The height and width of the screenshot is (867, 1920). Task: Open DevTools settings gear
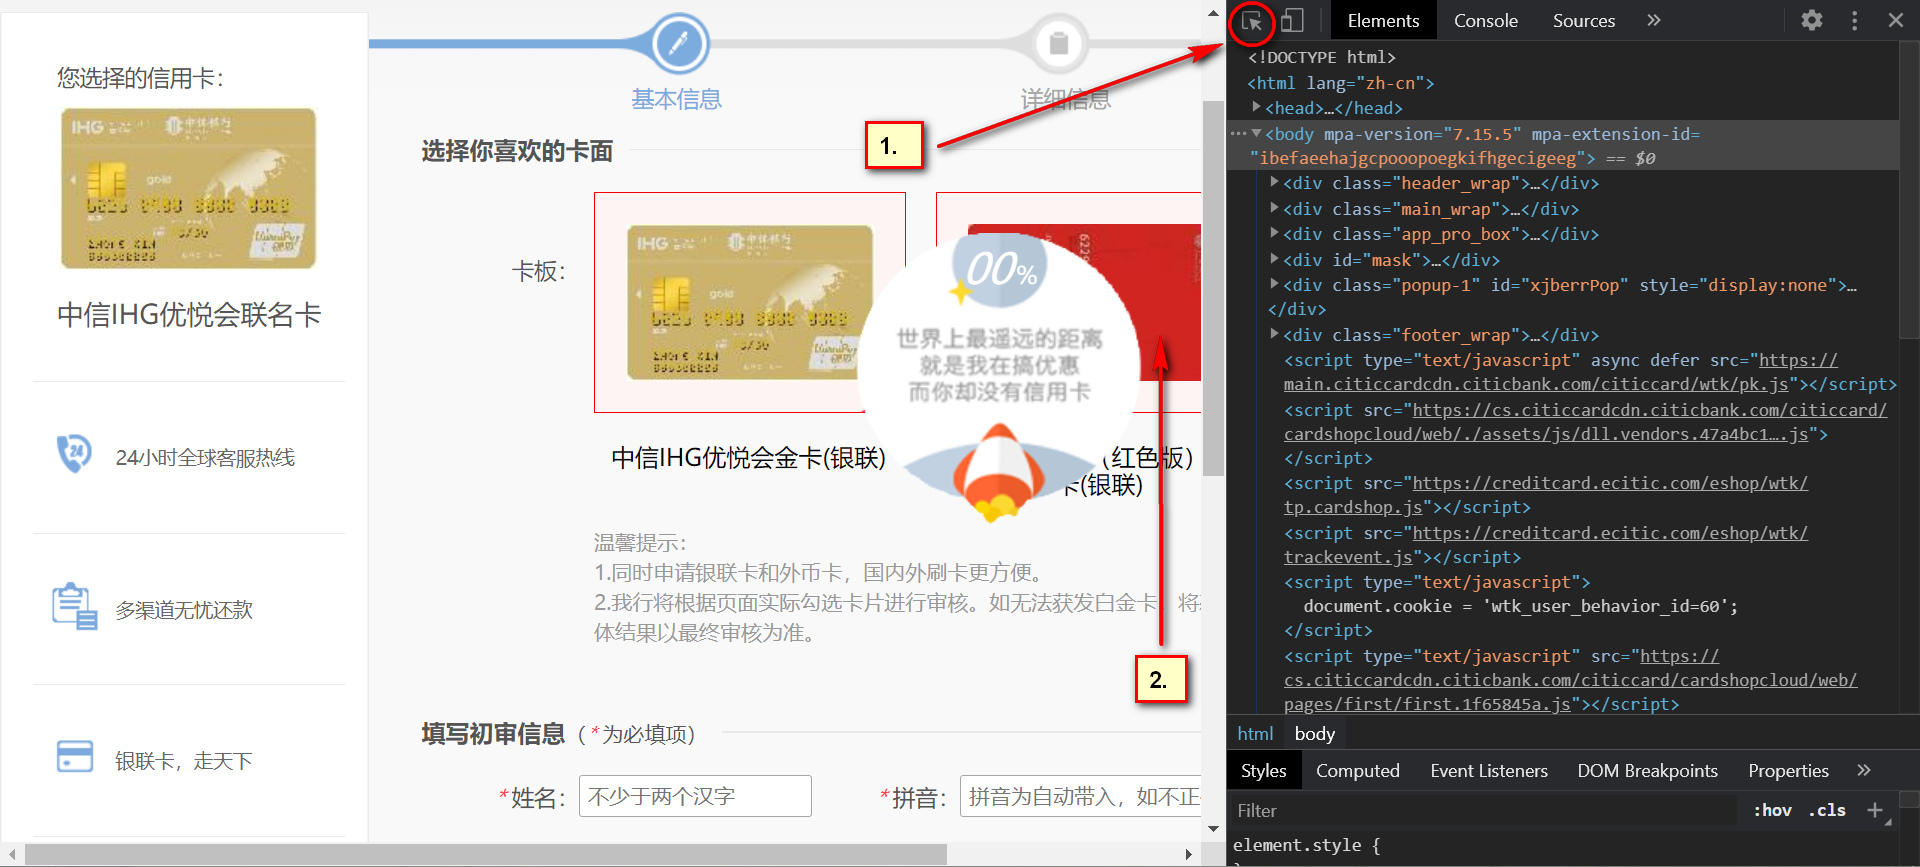[x=1811, y=20]
